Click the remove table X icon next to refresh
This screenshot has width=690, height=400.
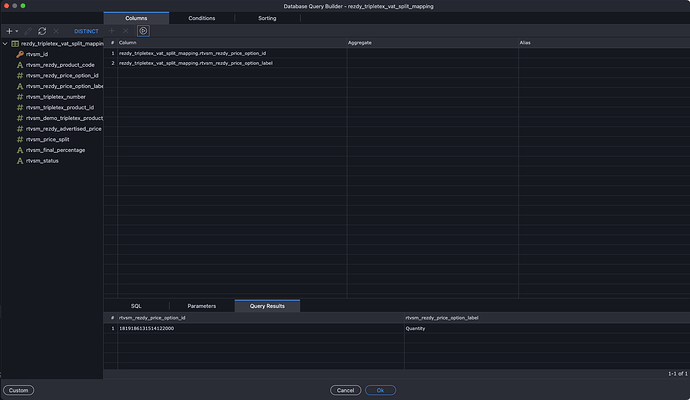(x=56, y=31)
